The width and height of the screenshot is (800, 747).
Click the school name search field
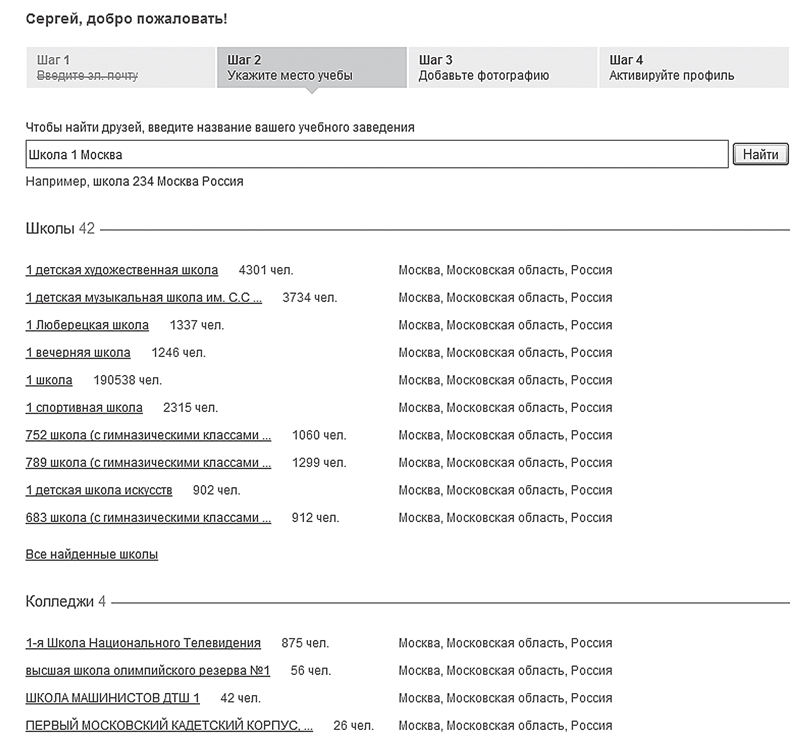376,154
